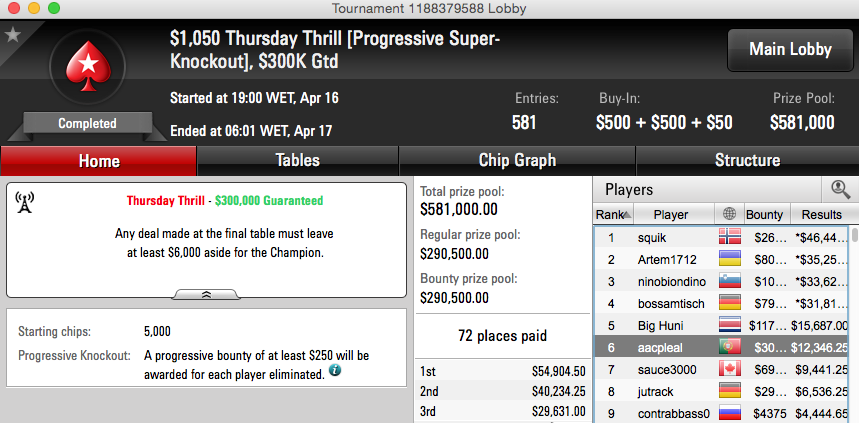Sort by Results column header
This screenshot has height=423, width=859.
tap(821, 214)
